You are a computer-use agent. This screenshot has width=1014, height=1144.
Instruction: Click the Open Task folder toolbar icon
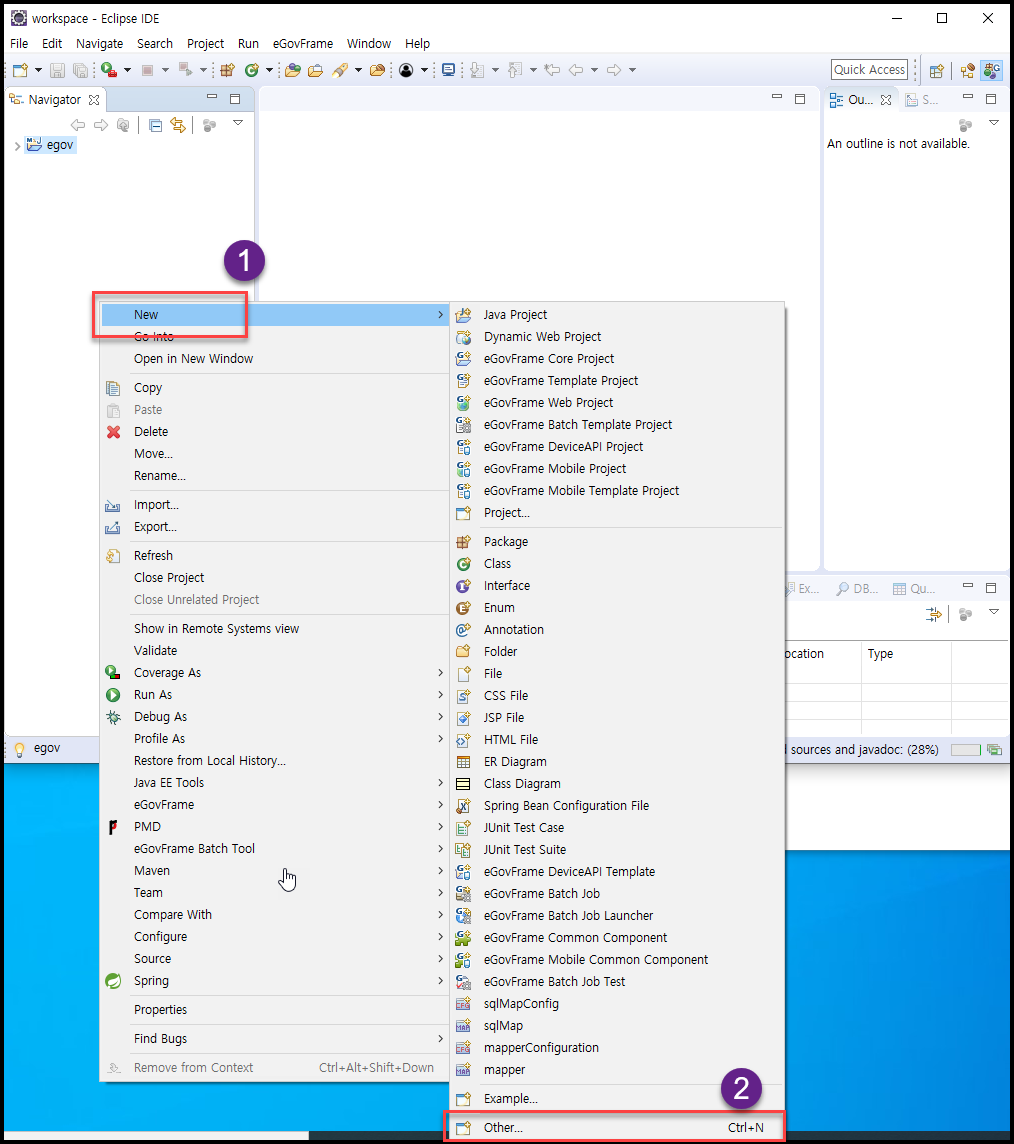(315, 70)
